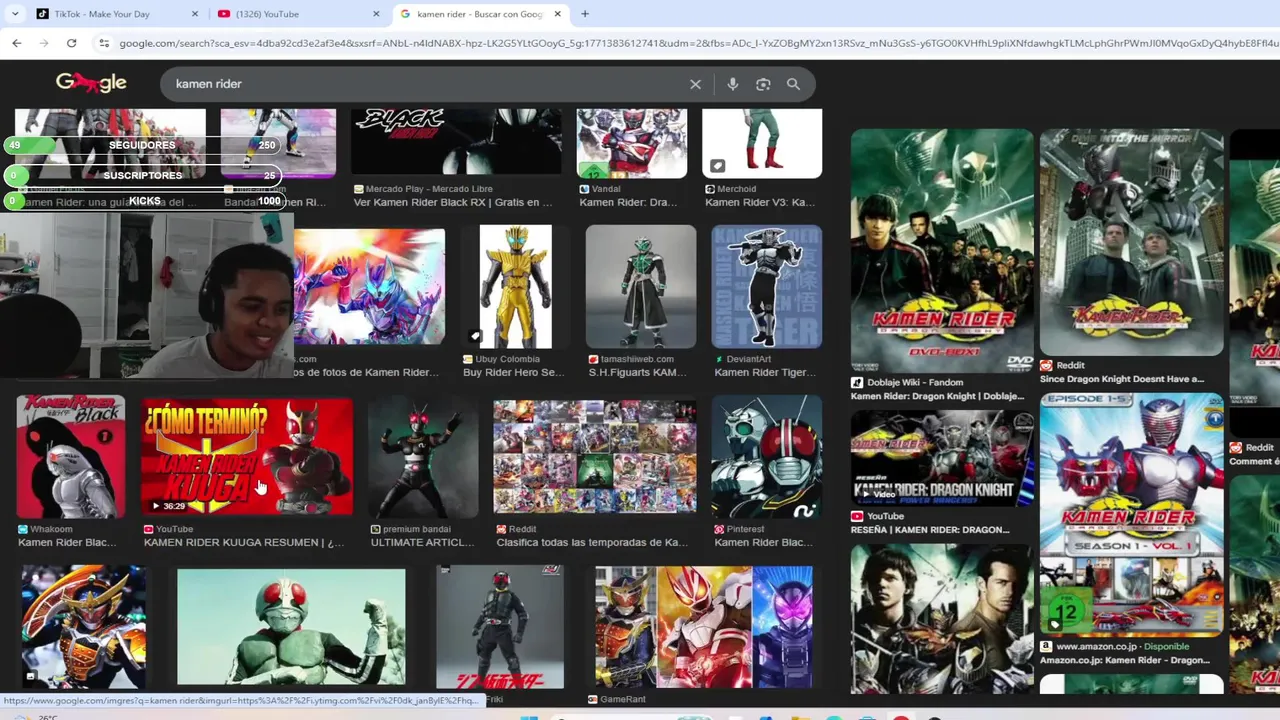Image resolution: width=1280 pixels, height=720 pixels.
Task: Open Pinterest Kamen Rider Blac... link
Action: (x=764, y=536)
